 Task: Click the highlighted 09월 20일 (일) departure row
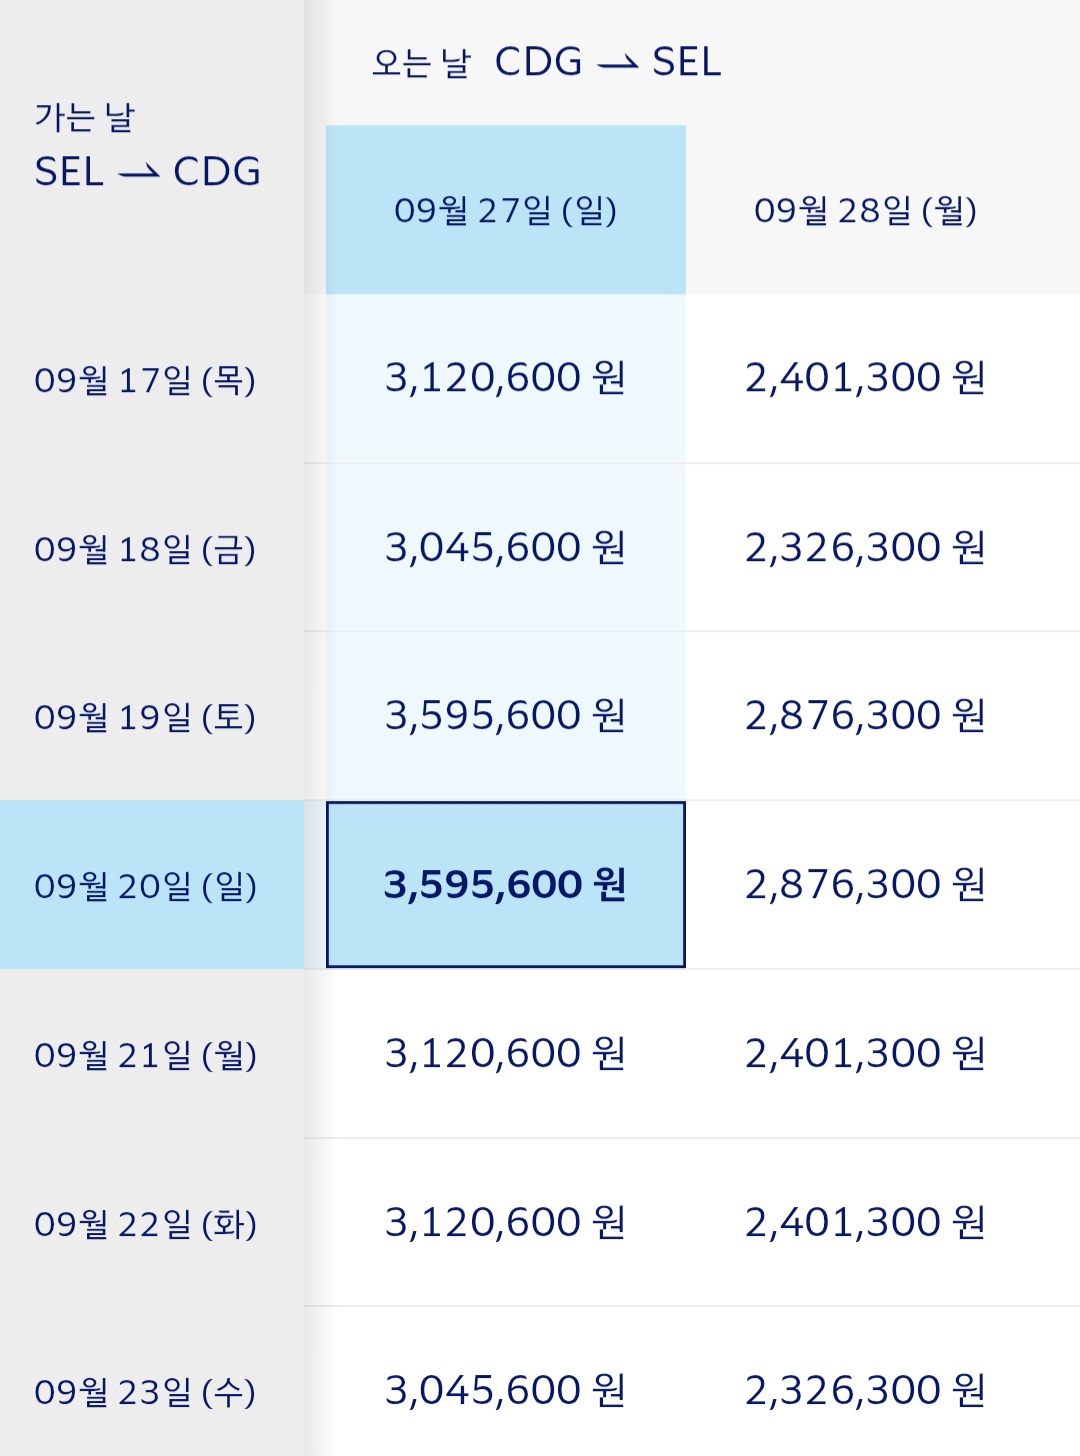point(146,886)
